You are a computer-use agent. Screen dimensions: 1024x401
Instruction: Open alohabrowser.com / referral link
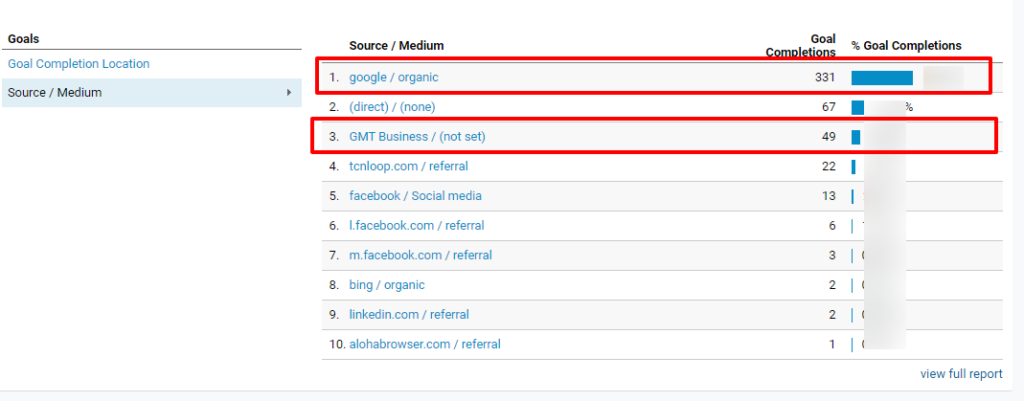click(x=424, y=344)
